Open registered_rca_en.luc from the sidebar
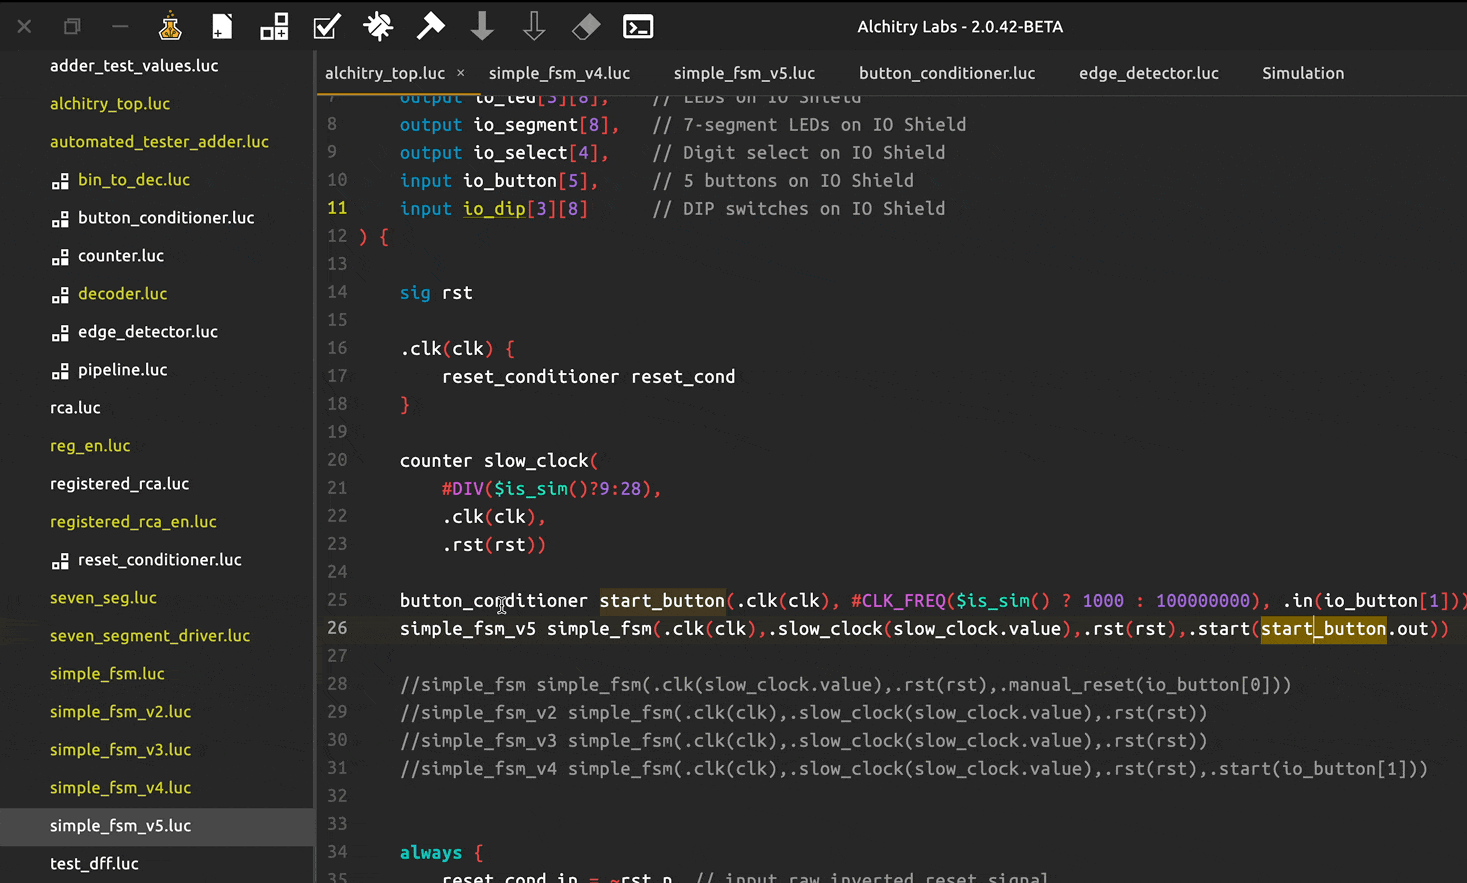1467x883 pixels. point(133,522)
